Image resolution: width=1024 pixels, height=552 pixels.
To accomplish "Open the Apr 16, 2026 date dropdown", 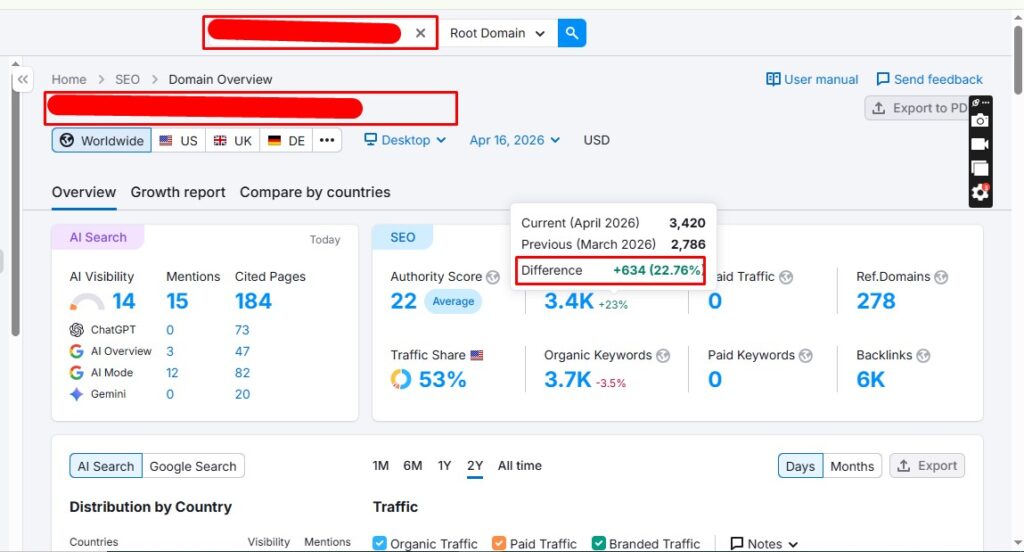I will pyautogui.click(x=515, y=140).
